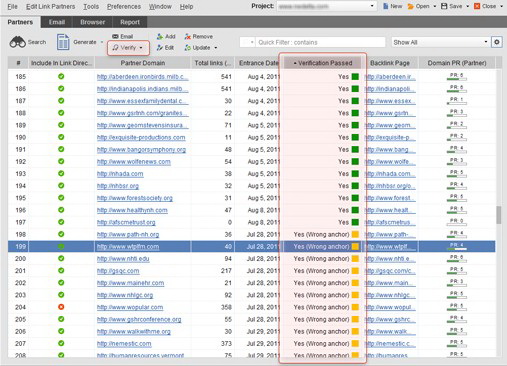Toggle Include In Link Directory for row 188
Image resolution: width=507 pixels, height=366 pixels.
[61, 113]
